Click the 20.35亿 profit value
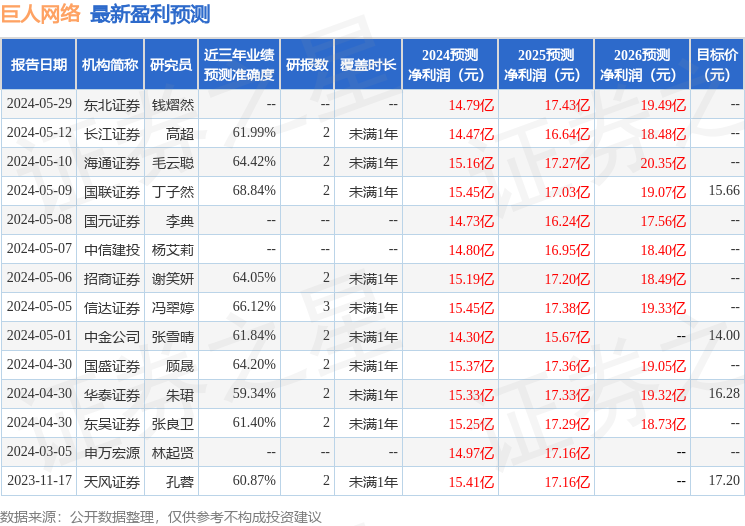This screenshot has width=745, height=526. click(x=663, y=163)
